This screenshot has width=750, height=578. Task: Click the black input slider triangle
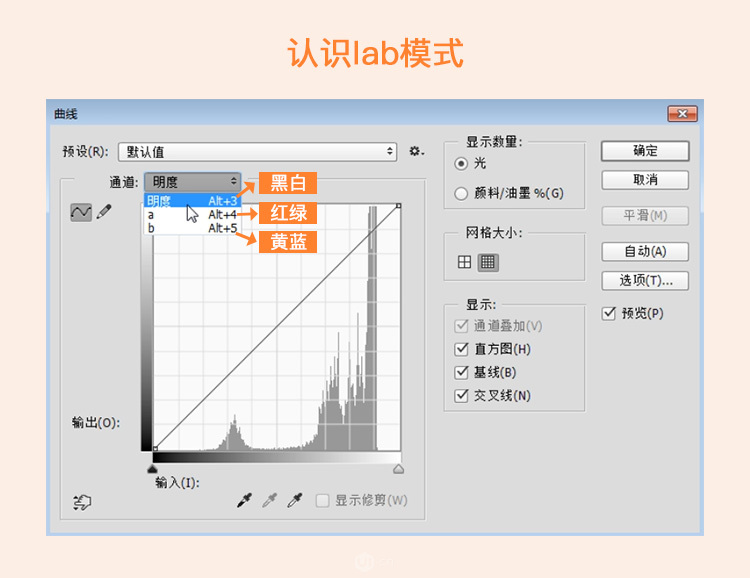tap(152, 468)
